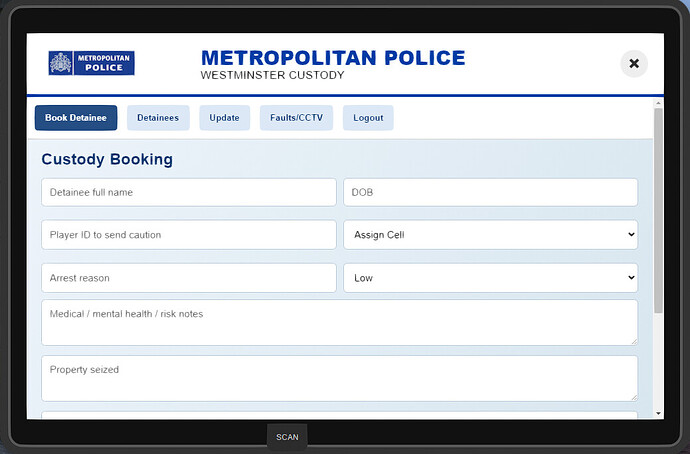690x454 pixels.
Task: Close the custody tablet with X button
Action: 634,63
